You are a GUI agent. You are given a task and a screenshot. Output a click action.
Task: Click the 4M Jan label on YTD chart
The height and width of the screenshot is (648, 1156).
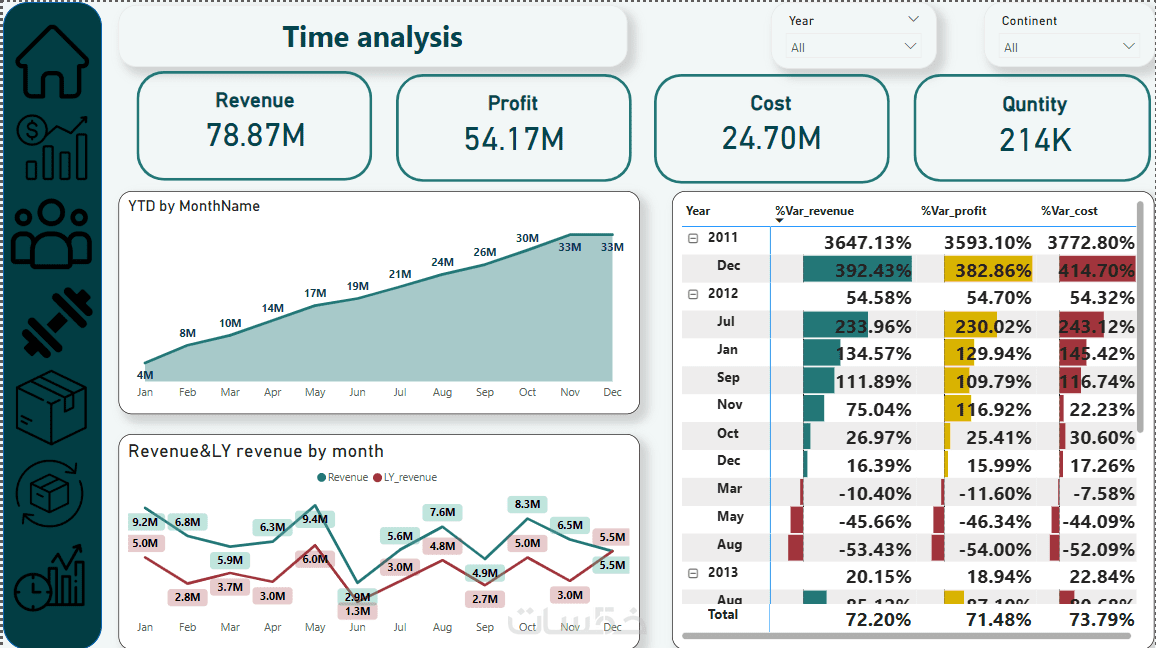145,375
